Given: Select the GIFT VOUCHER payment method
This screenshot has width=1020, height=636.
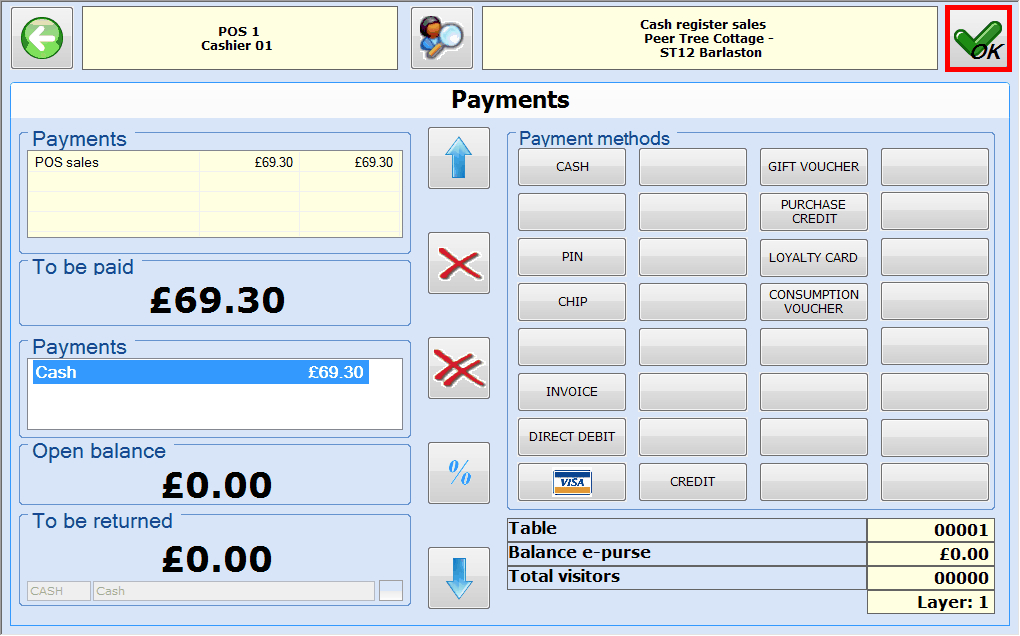Looking at the screenshot, I should [813, 167].
